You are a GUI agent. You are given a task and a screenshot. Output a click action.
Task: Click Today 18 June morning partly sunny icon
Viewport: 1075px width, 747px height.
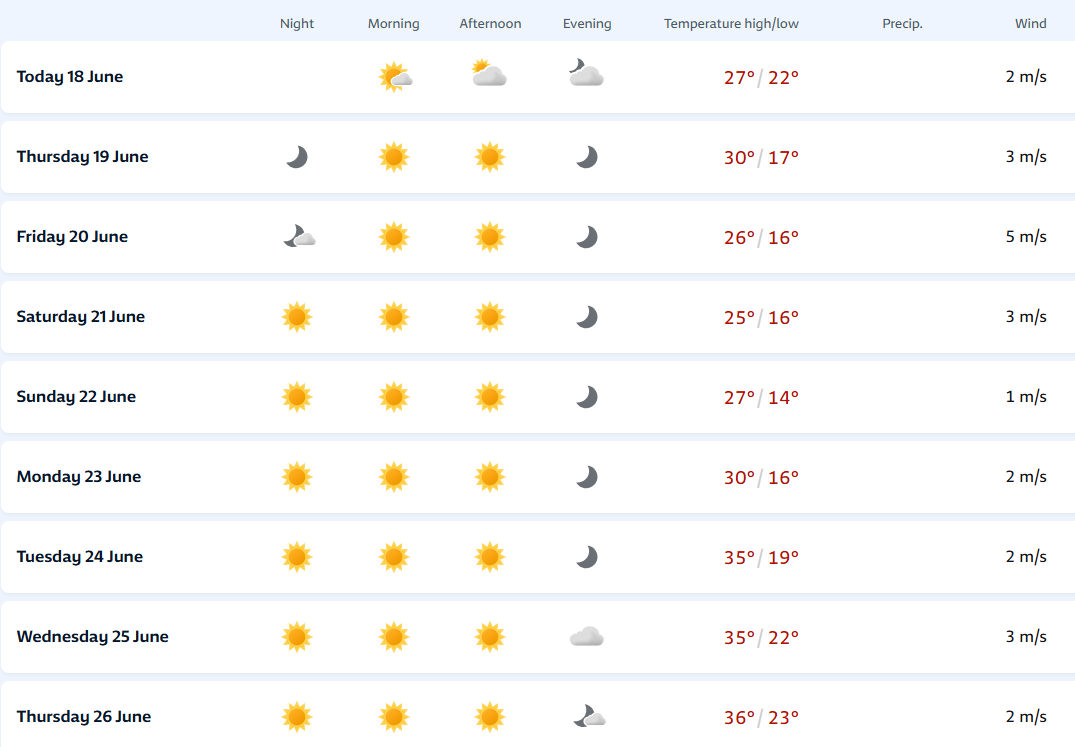click(395, 77)
